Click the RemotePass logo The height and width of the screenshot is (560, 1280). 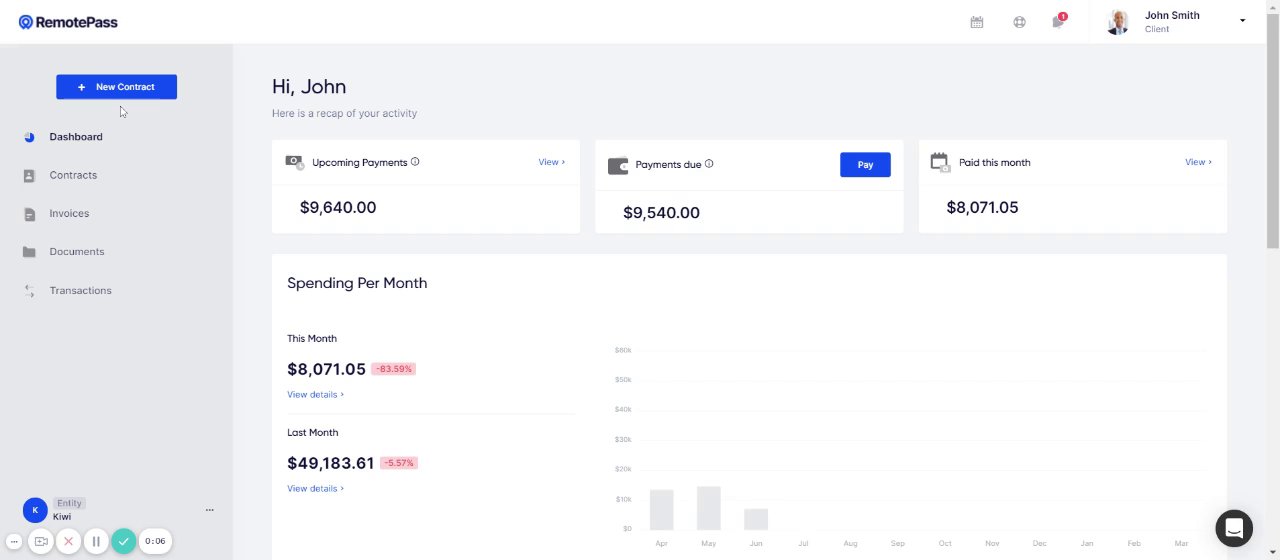68,22
